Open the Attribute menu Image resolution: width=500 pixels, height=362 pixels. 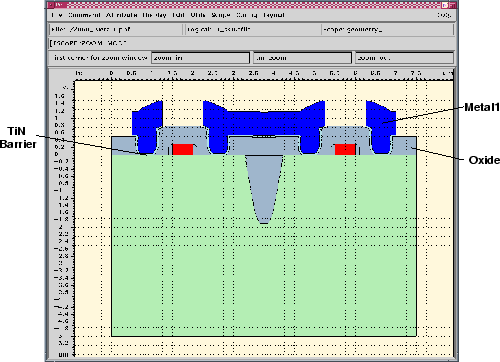122,15
